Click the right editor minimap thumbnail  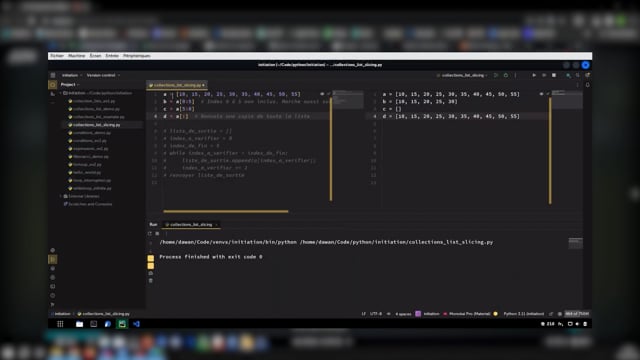(567, 100)
